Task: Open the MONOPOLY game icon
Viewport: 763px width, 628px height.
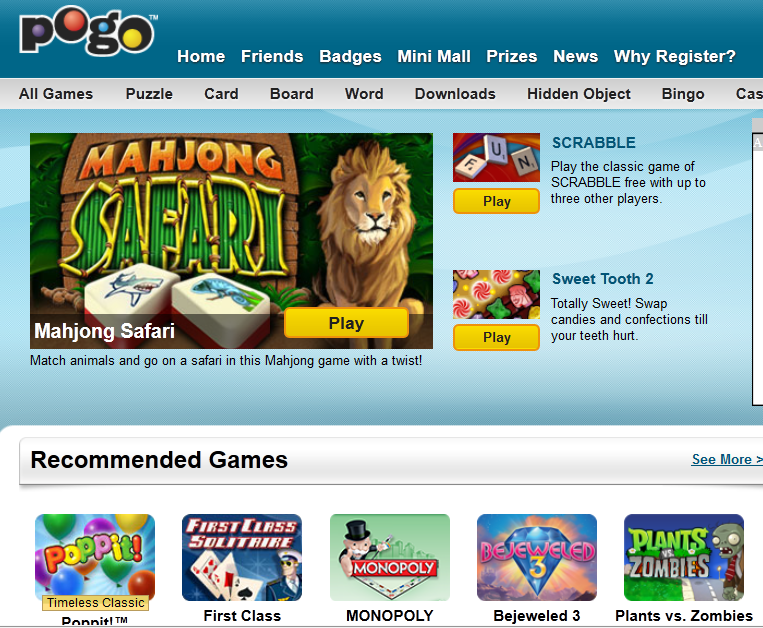Action: [x=390, y=557]
